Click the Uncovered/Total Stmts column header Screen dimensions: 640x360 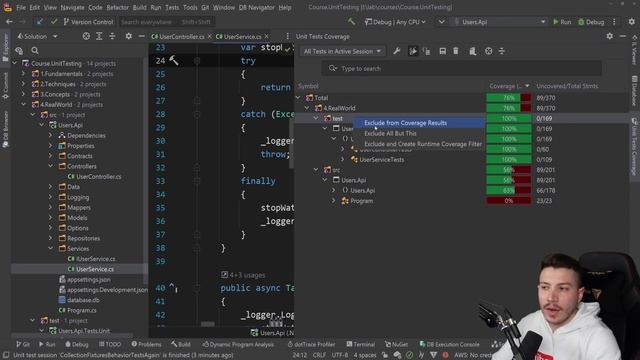pyautogui.click(x=567, y=86)
